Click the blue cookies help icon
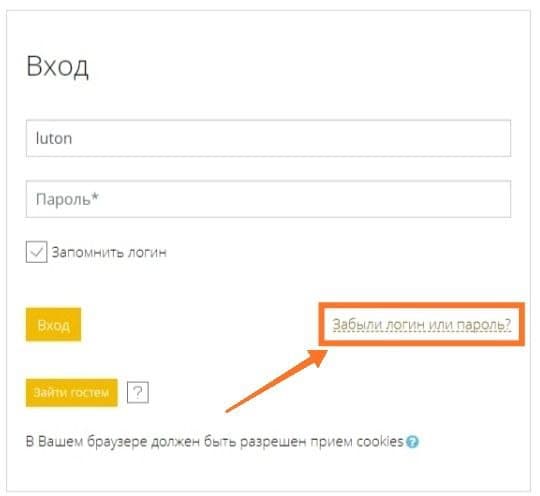This screenshot has width=540, height=496. pos(412,442)
